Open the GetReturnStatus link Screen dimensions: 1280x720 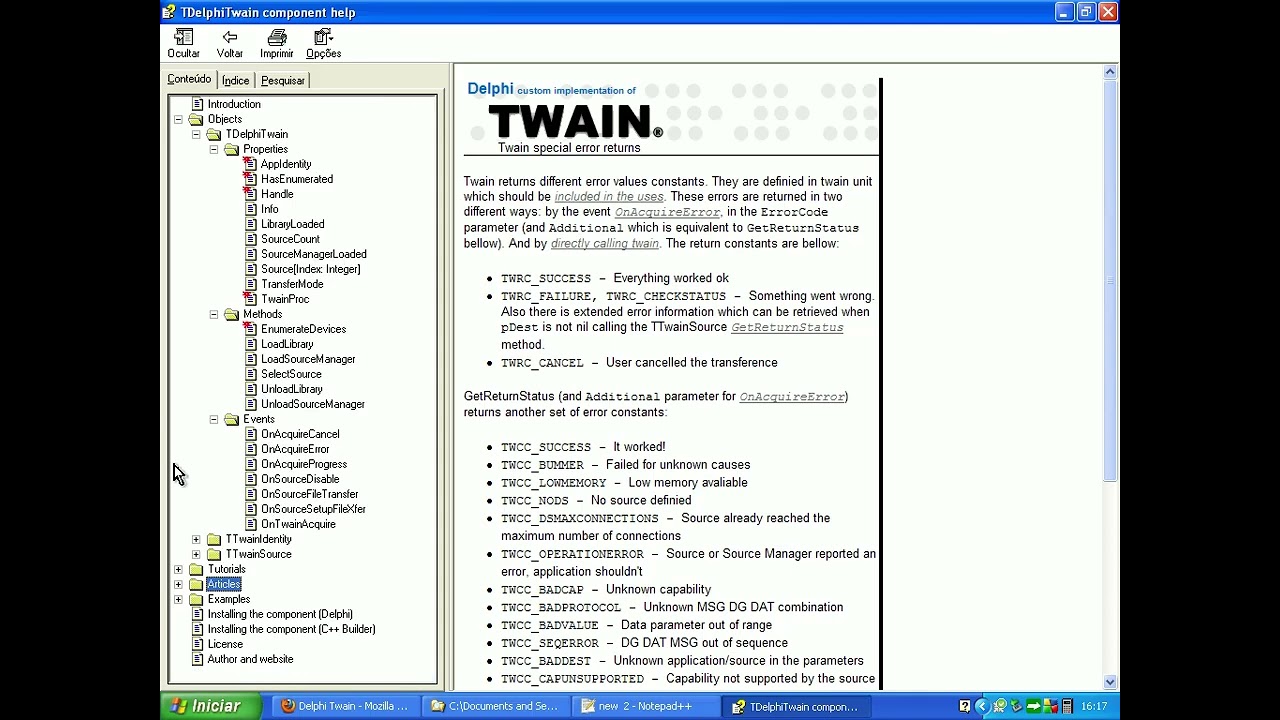click(x=787, y=327)
